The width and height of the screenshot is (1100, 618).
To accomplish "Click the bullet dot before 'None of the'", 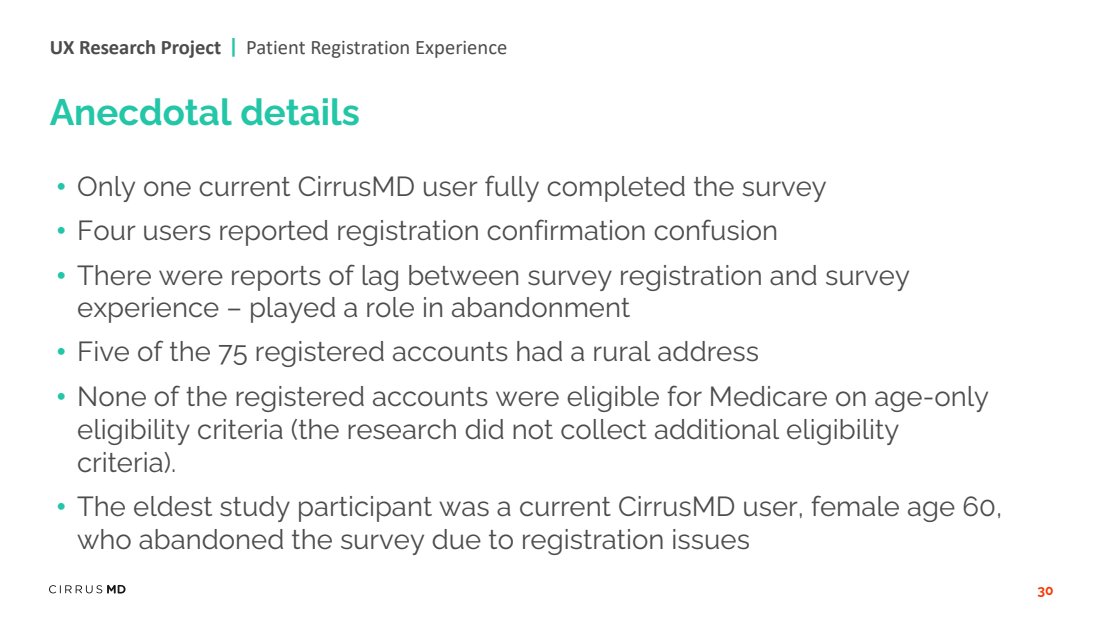I will (62, 397).
